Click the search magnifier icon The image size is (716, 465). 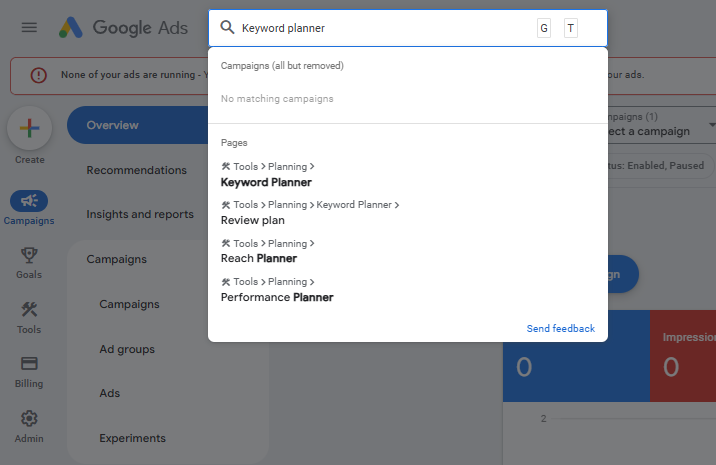click(227, 28)
